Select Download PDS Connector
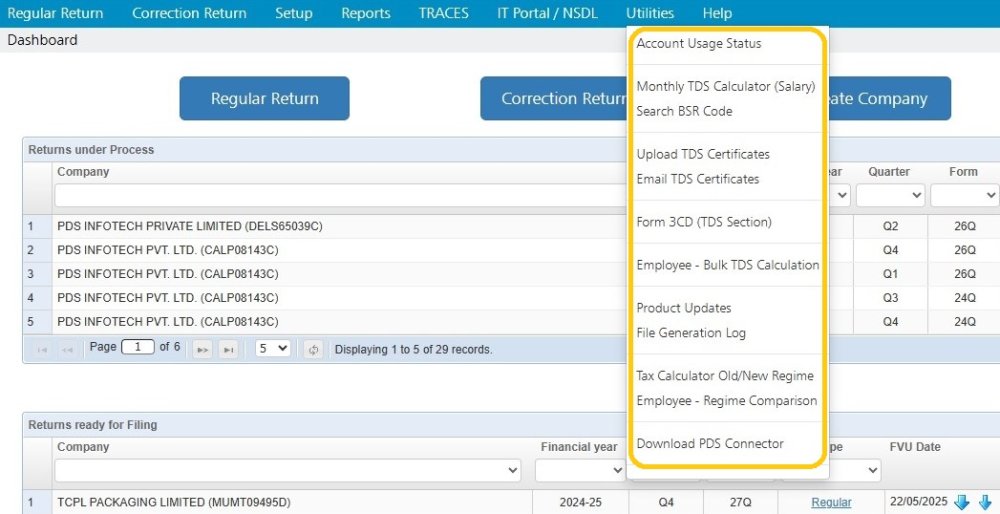 click(x=710, y=444)
